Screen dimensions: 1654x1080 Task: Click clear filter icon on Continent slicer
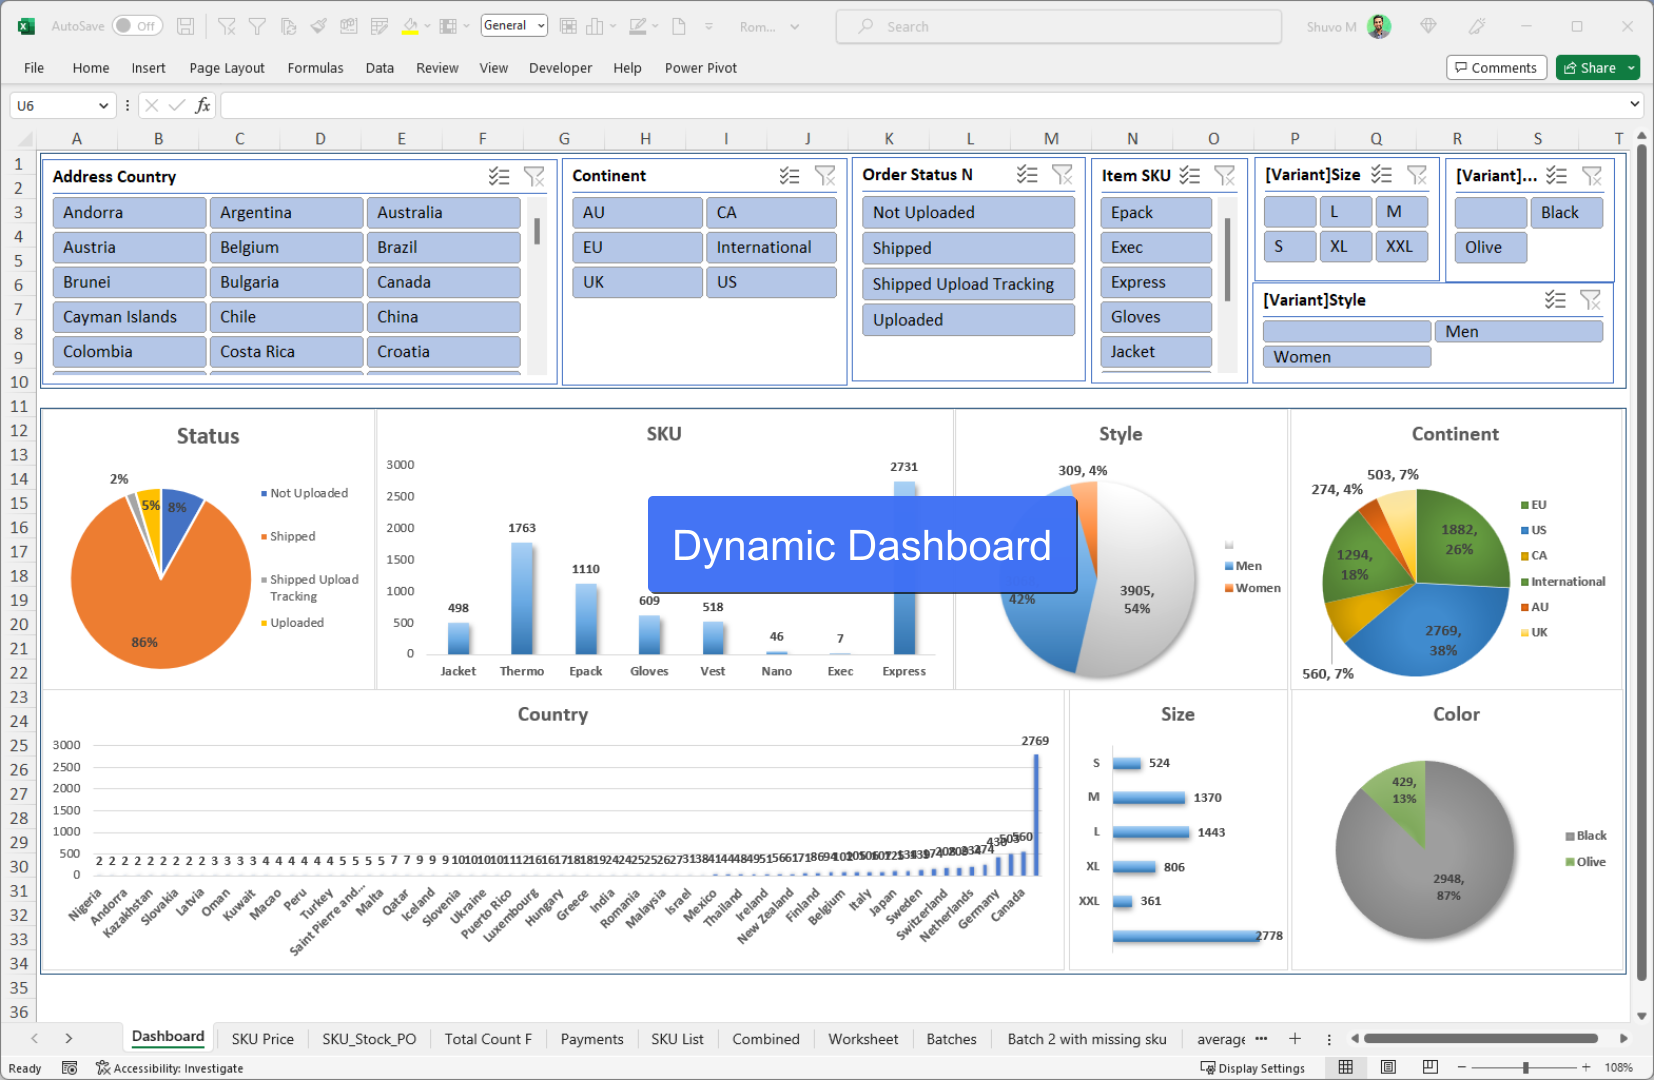824,176
